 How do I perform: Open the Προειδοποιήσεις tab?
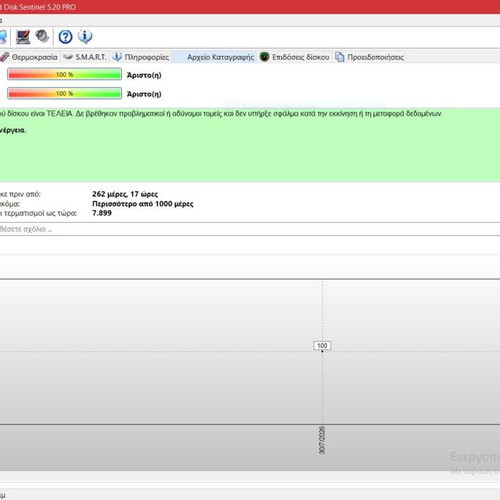pyautogui.click(x=375, y=57)
